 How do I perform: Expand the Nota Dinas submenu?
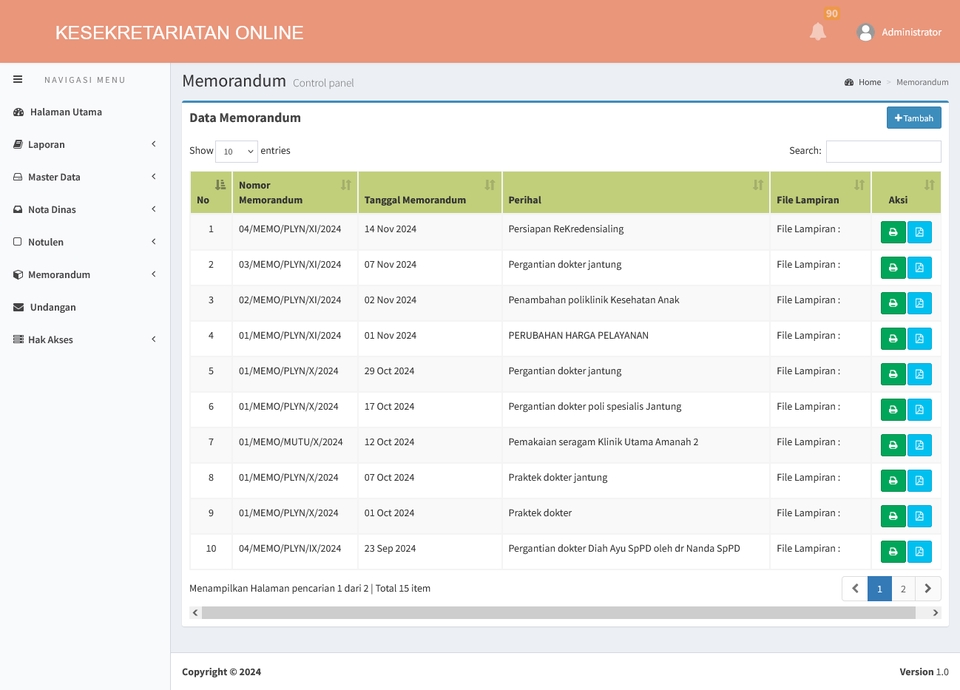point(18,209)
